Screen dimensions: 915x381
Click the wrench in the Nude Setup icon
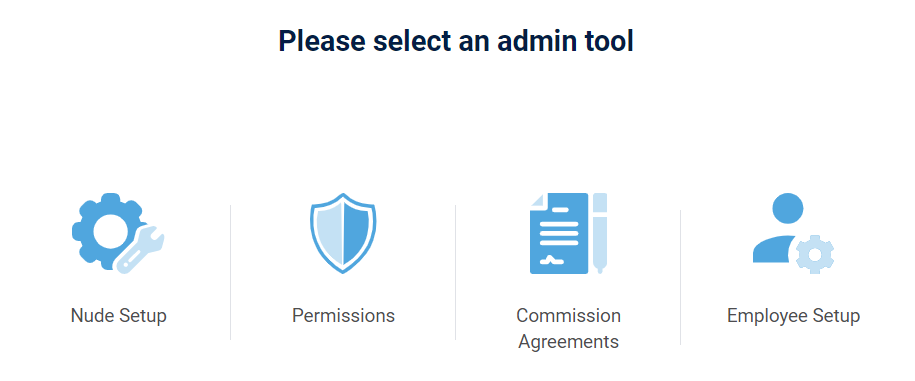[141, 250]
